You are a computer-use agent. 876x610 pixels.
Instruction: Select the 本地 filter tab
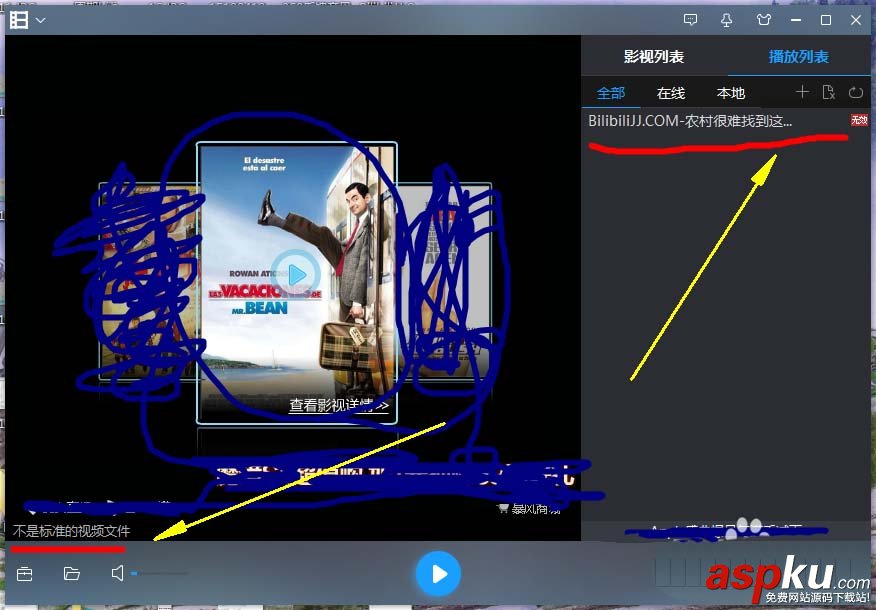[x=730, y=92]
